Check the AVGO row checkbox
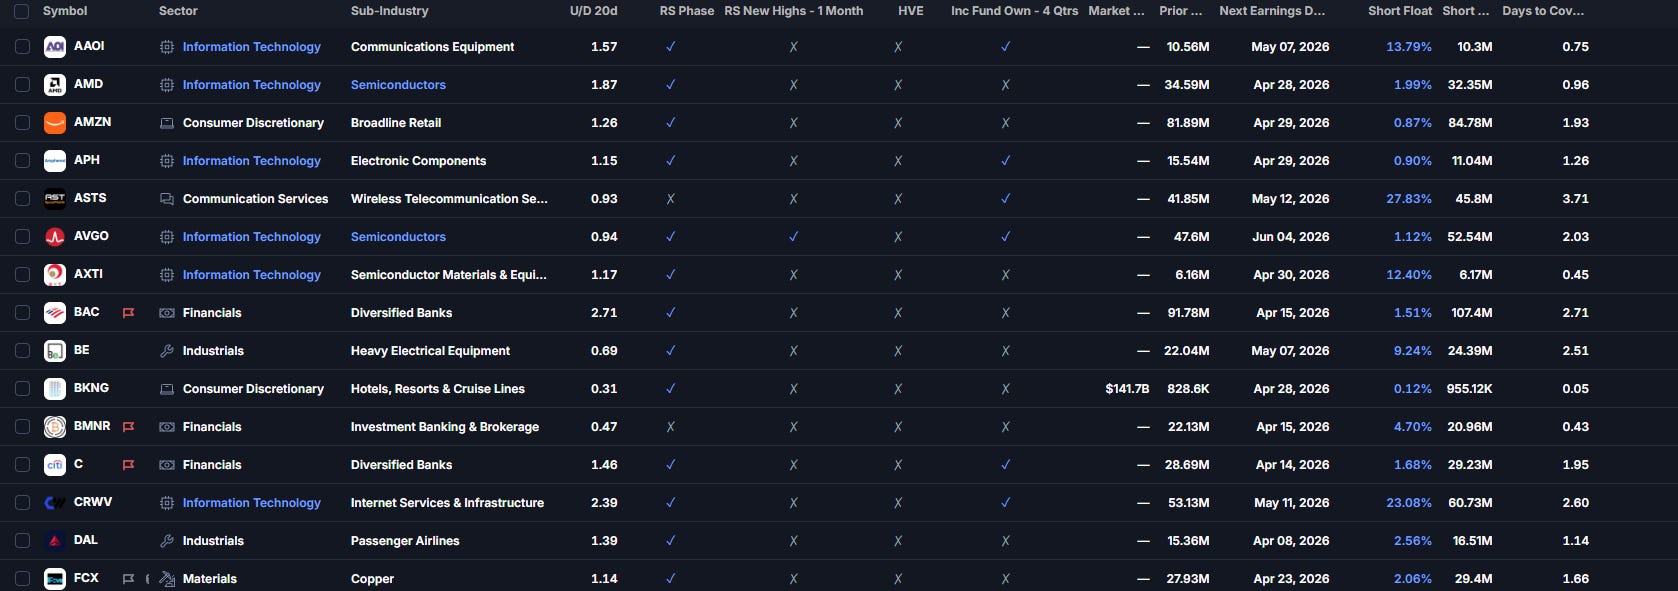 click(x=22, y=237)
